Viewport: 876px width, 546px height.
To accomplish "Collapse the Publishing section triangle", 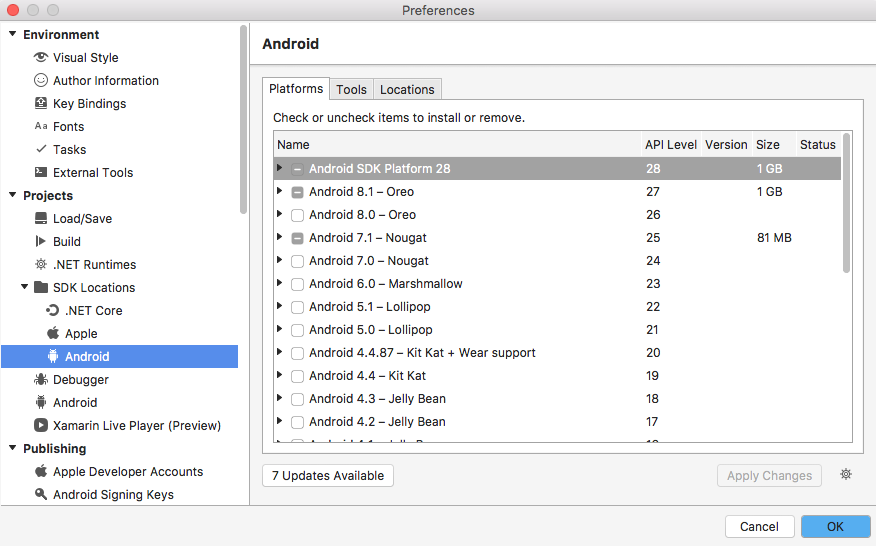I will 13,448.
